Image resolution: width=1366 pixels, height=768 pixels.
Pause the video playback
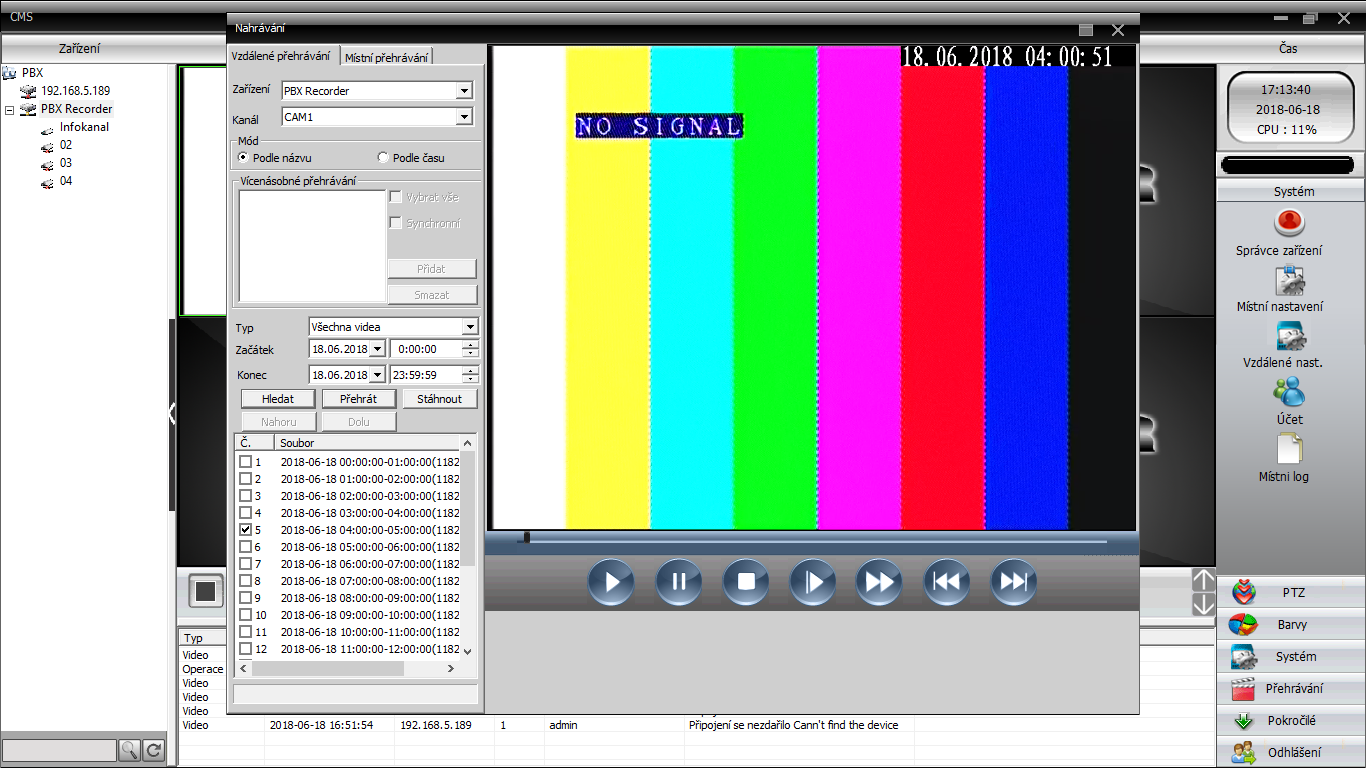point(678,582)
